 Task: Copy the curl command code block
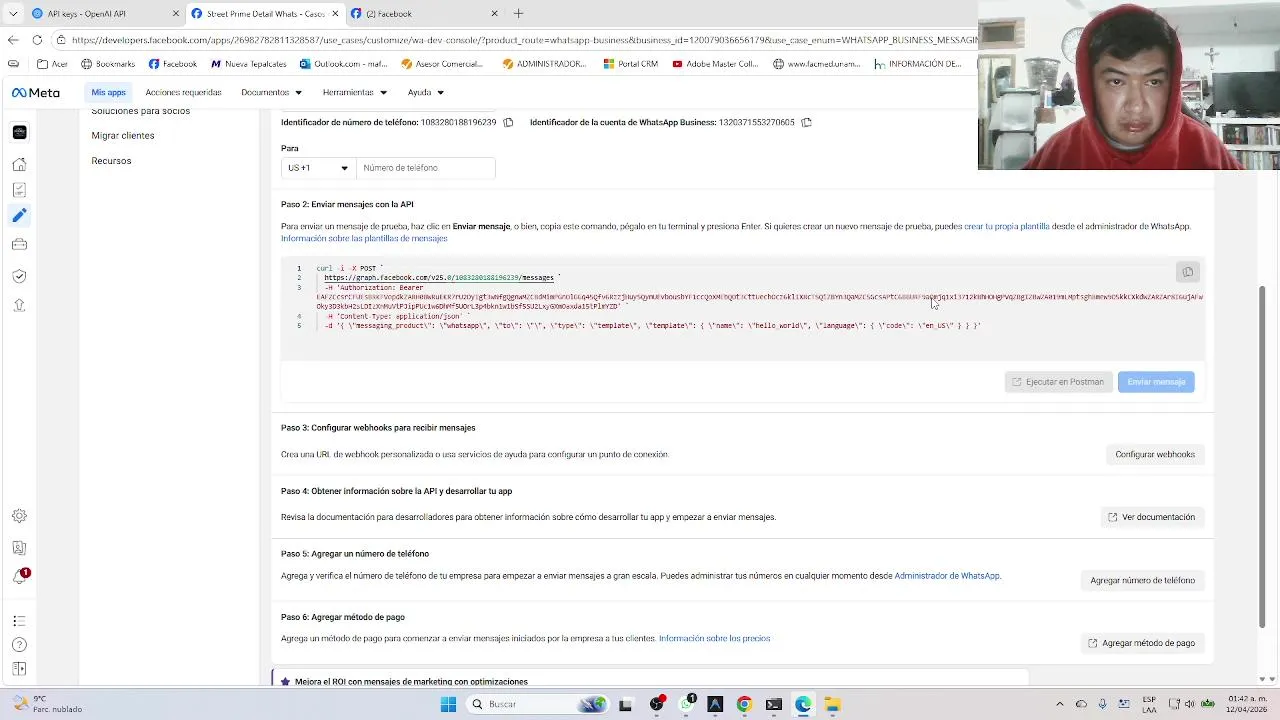pyautogui.click(x=1187, y=272)
